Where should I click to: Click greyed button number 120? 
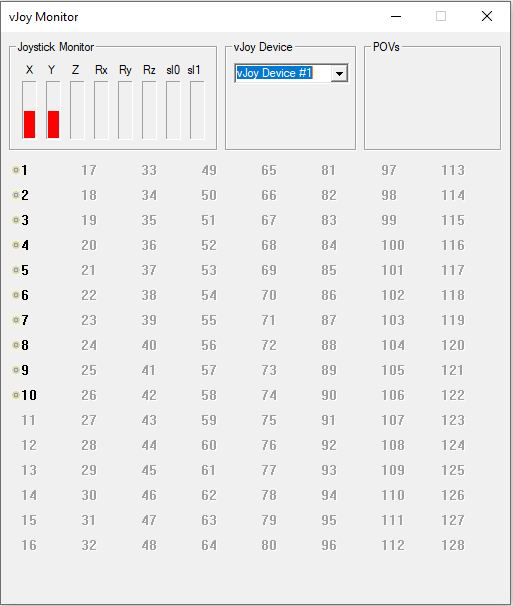tap(453, 345)
